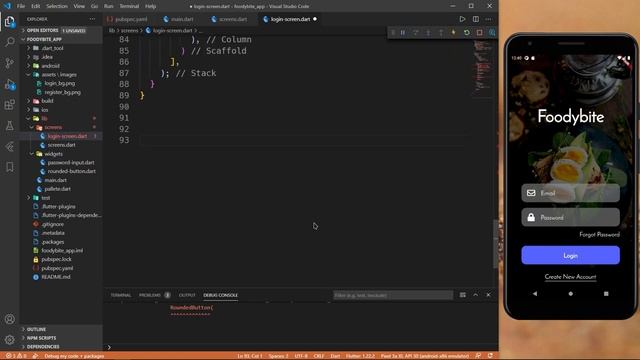Tap the Login button in emulator

click(570, 256)
